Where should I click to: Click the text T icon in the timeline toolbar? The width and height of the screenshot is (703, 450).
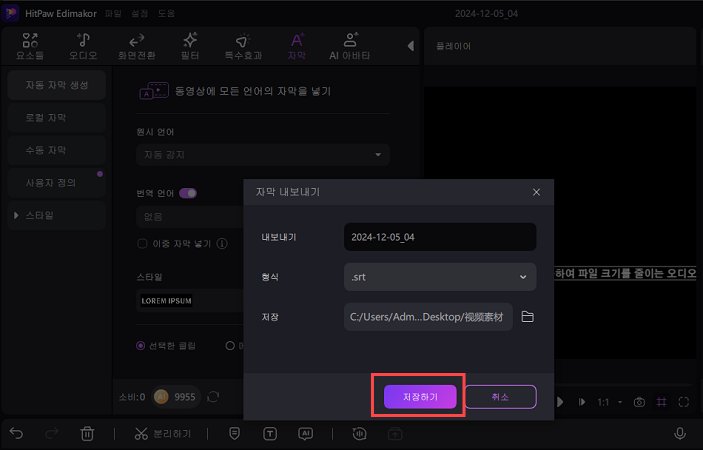[x=270, y=433]
